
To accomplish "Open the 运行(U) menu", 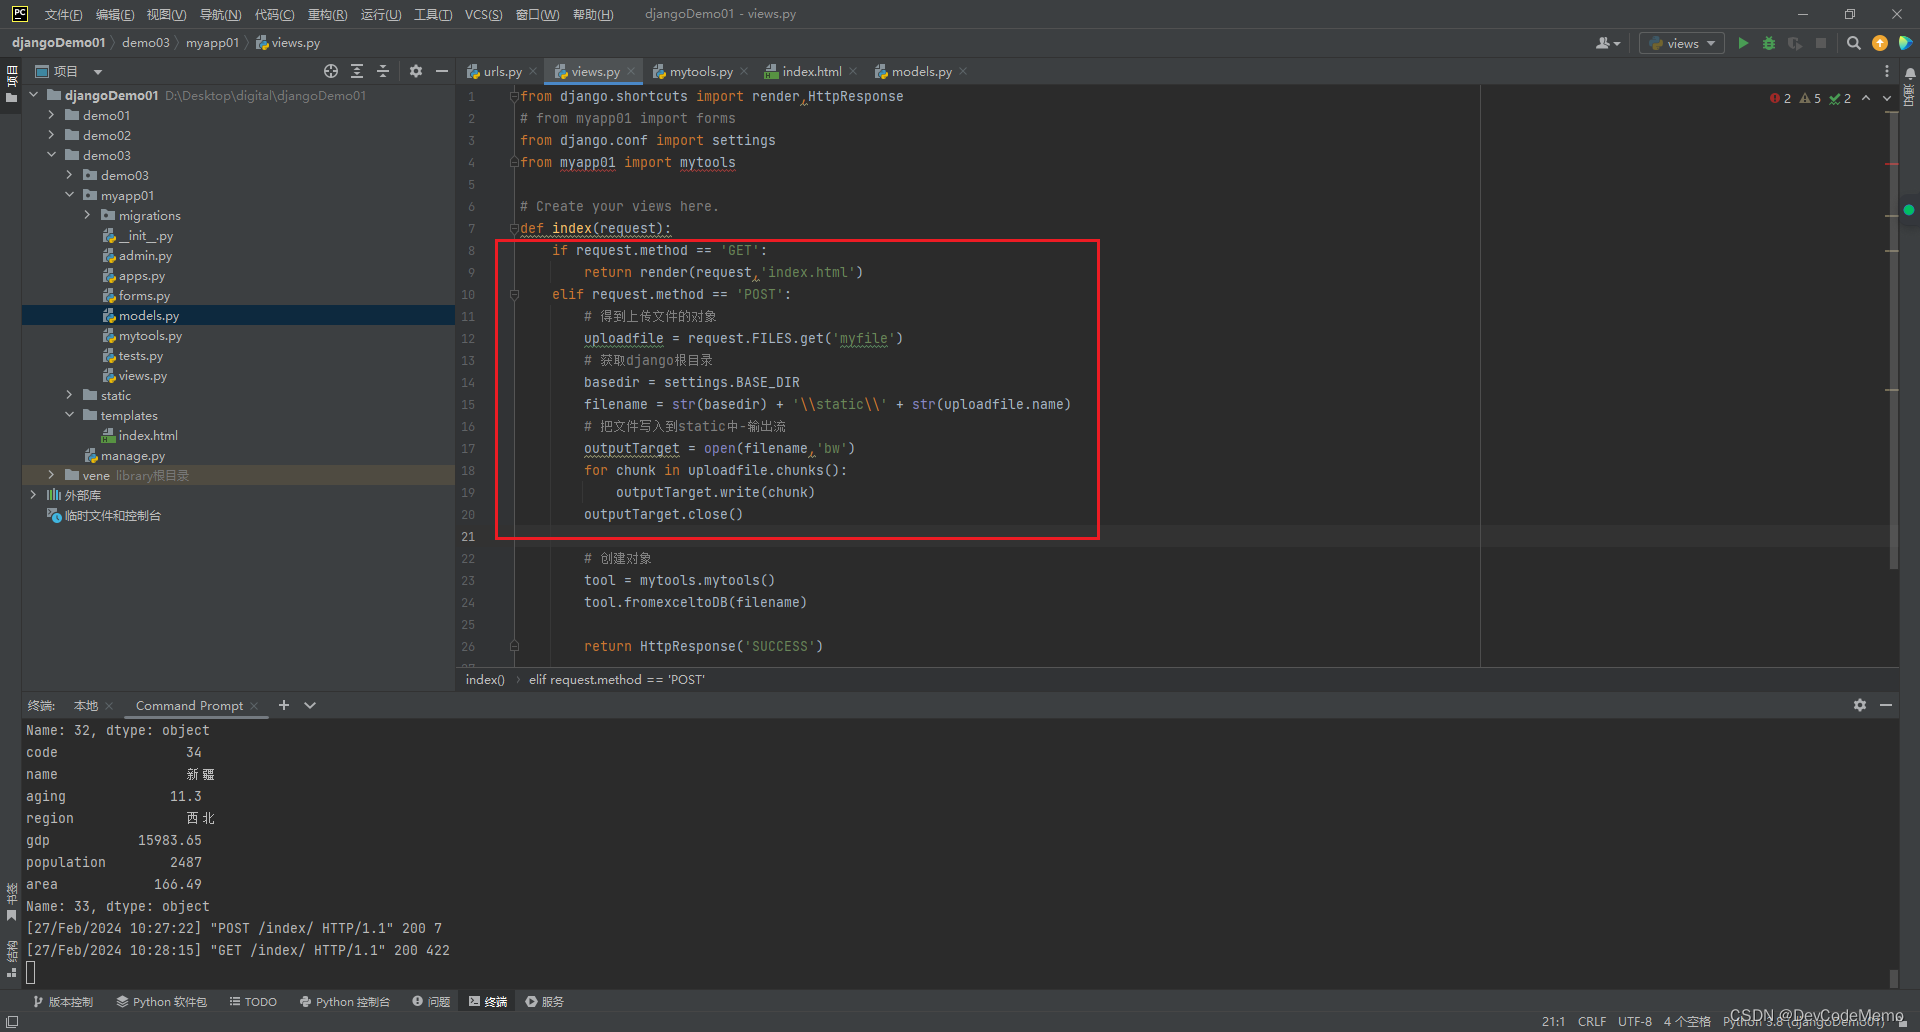I will click(380, 14).
